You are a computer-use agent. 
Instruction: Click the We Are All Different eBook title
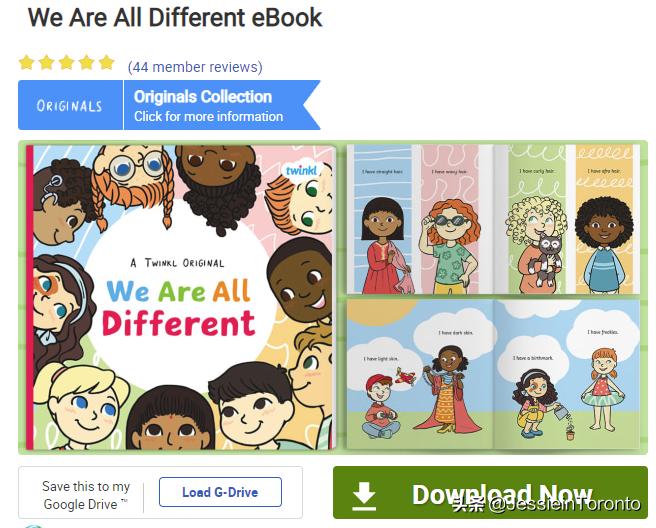point(175,18)
